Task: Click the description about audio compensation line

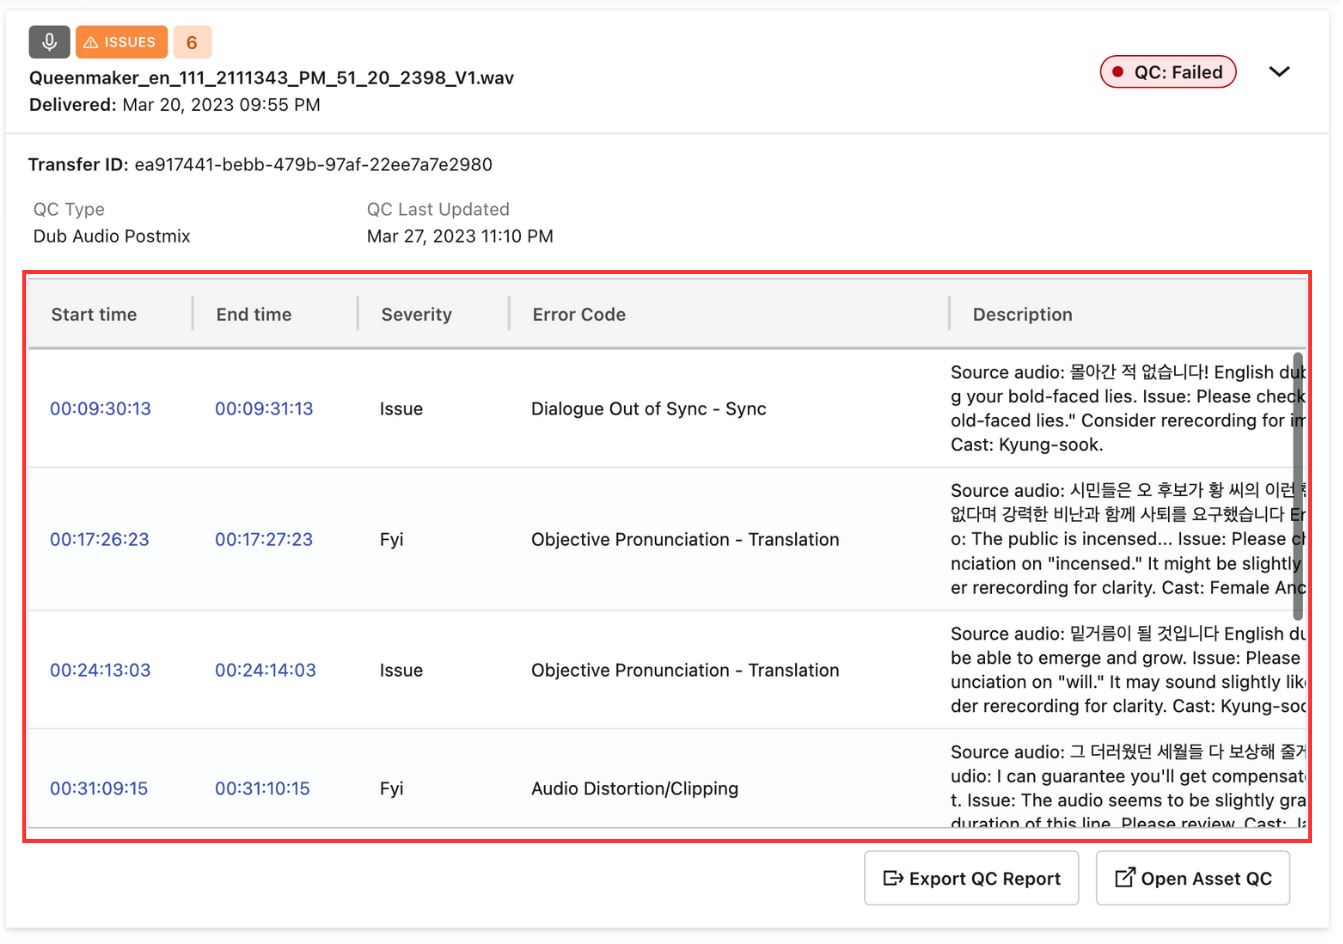Action: coord(1128,786)
